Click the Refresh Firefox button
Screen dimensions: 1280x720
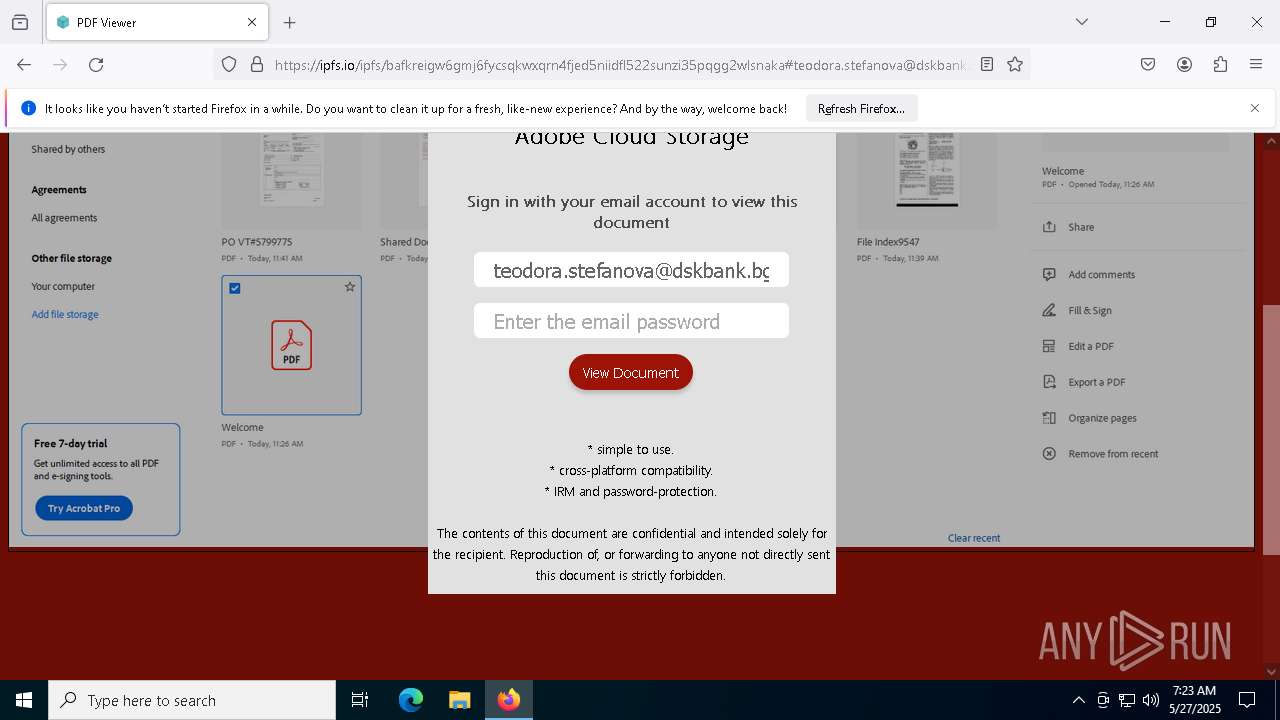point(861,108)
